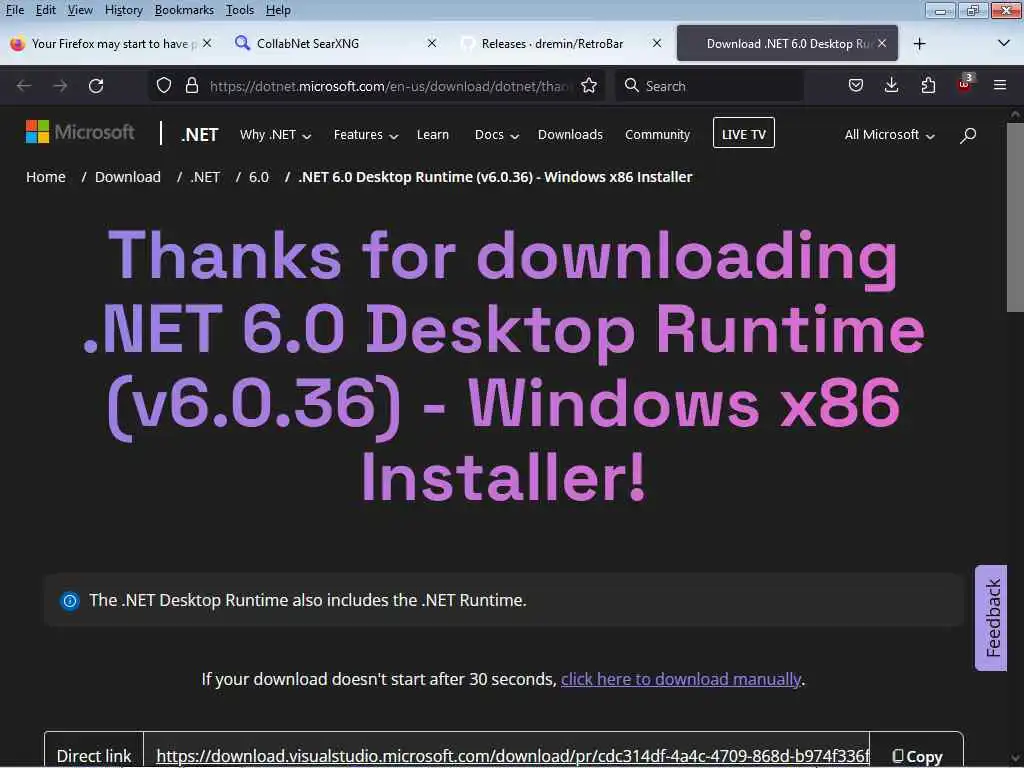Open a new tab with plus
1024x768 pixels.
tap(920, 44)
